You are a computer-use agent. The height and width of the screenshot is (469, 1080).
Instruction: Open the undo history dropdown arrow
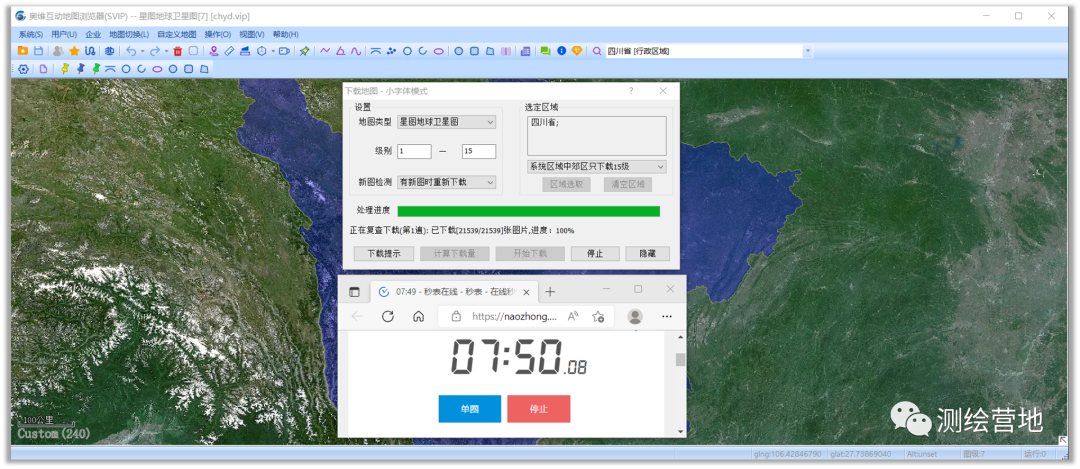[142, 51]
